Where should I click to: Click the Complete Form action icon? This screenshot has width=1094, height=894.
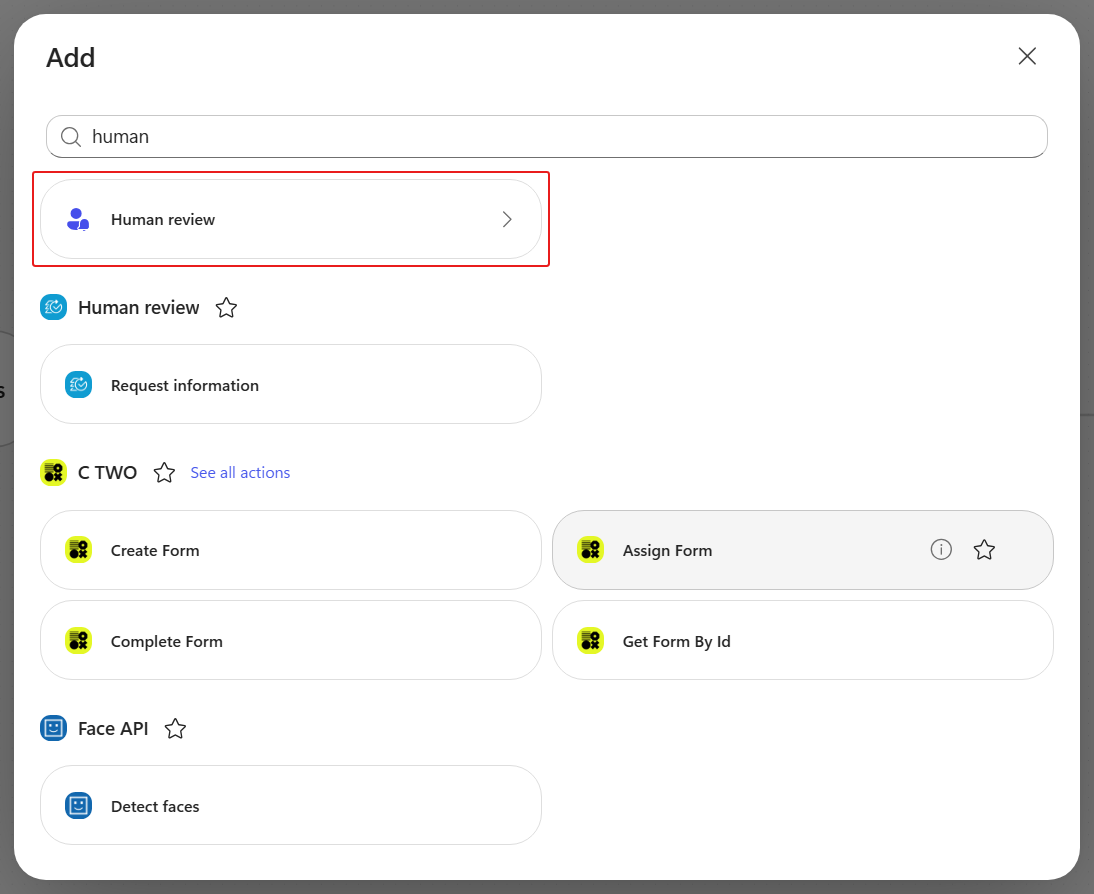pos(78,640)
